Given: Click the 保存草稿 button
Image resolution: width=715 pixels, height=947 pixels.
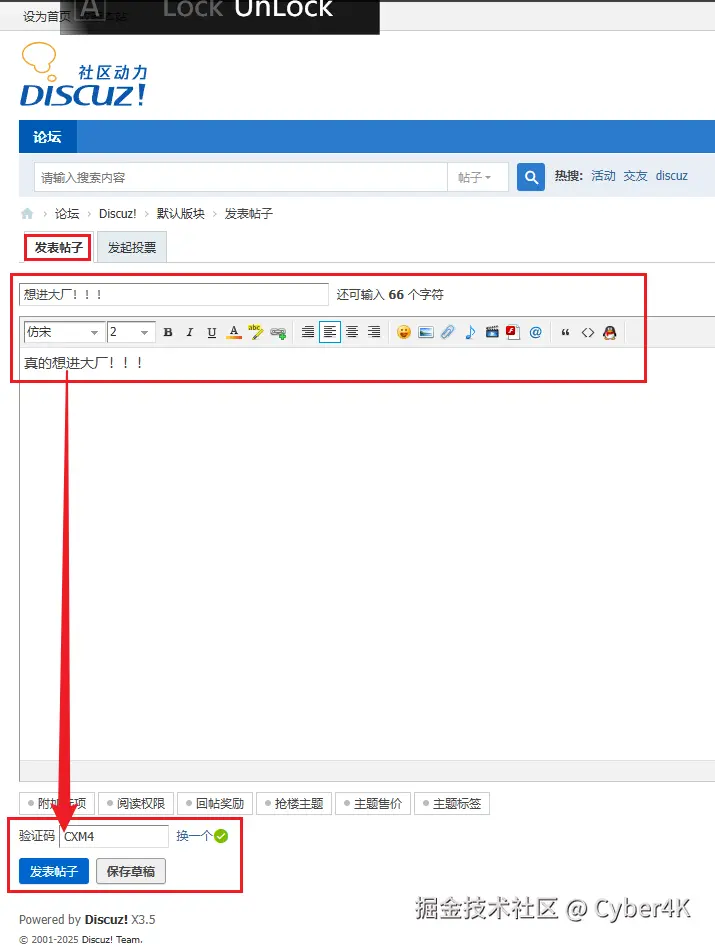Looking at the screenshot, I should coord(131,871).
